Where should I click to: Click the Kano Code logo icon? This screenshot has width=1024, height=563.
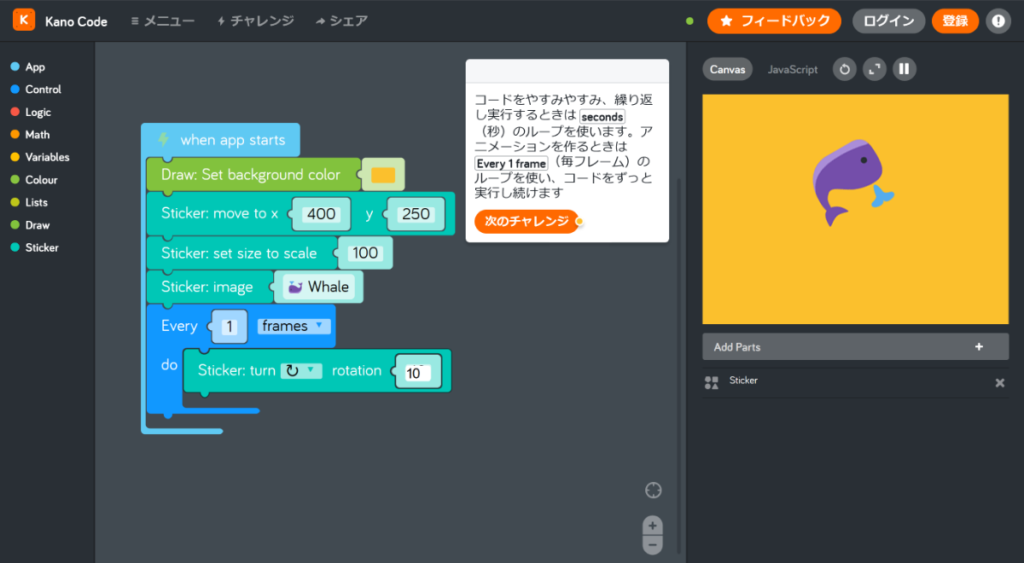point(24,20)
